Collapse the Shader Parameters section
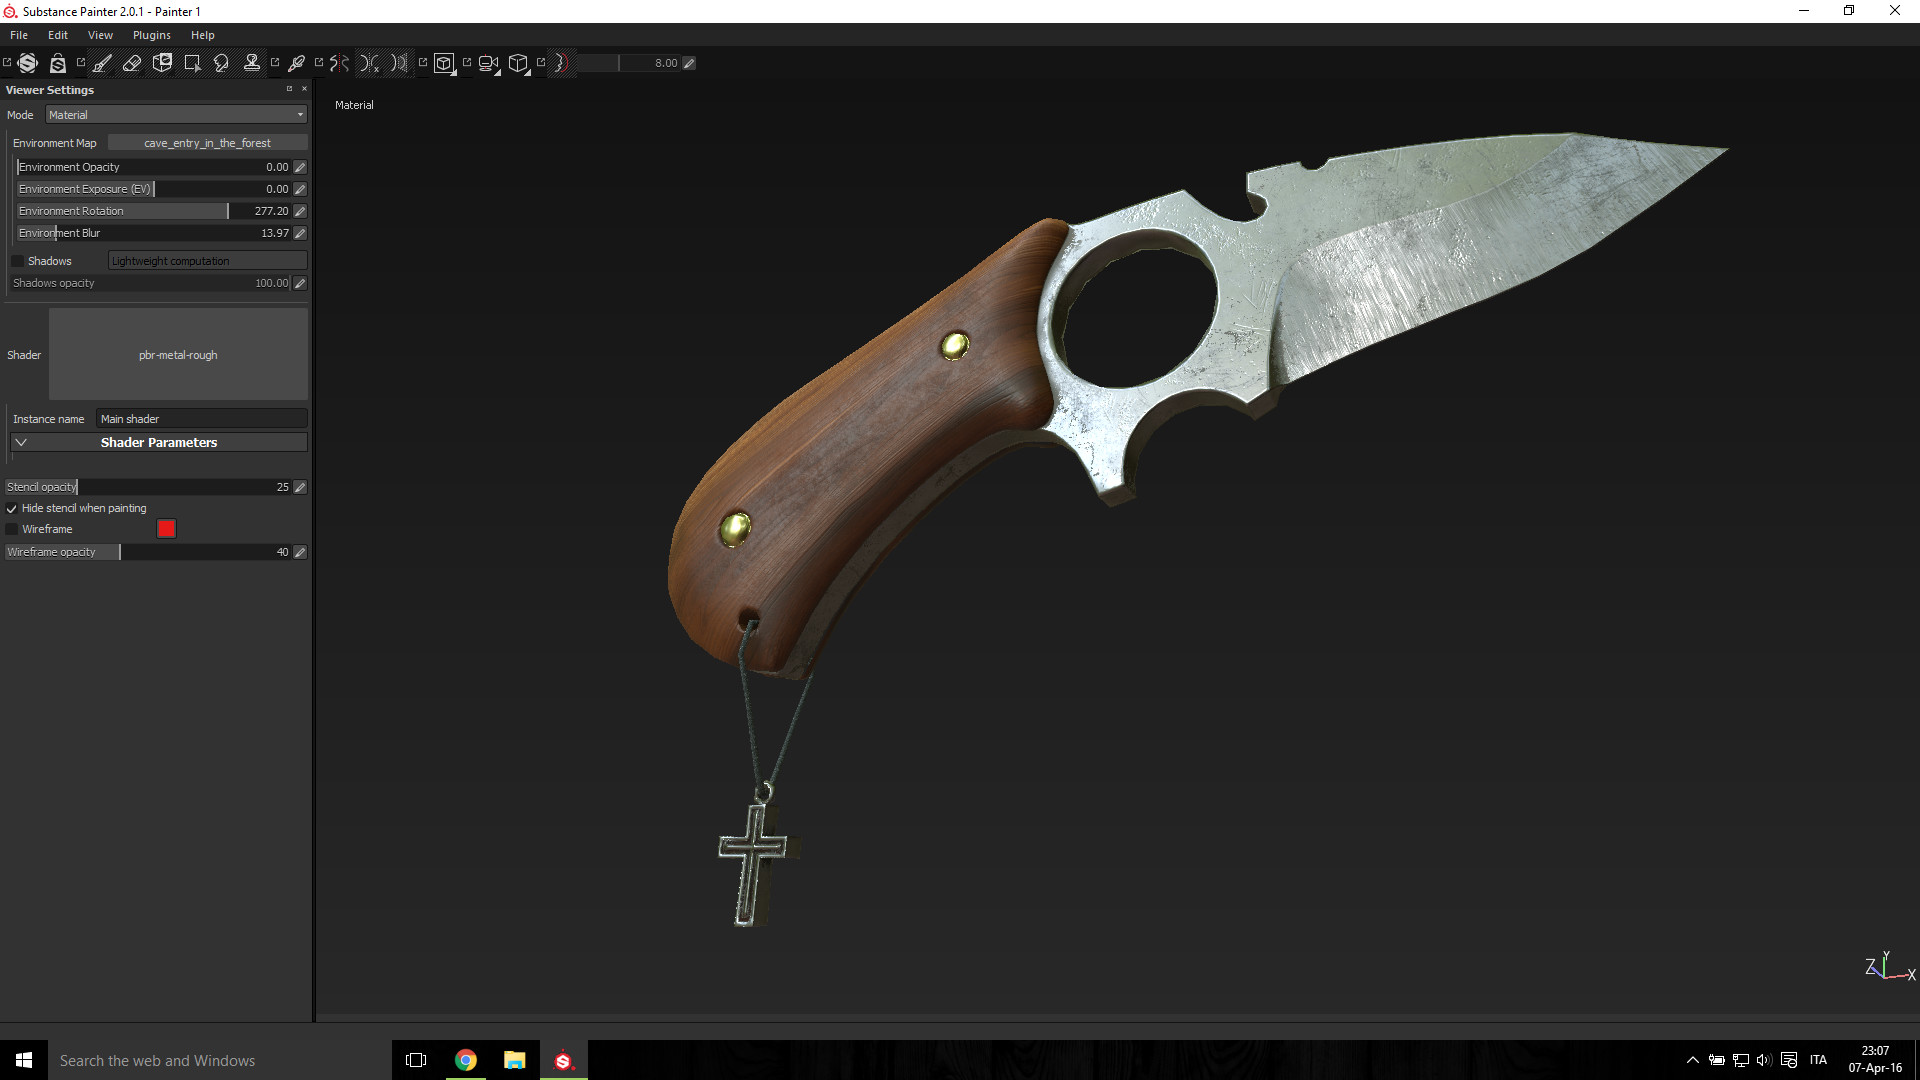 pyautogui.click(x=20, y=441)
